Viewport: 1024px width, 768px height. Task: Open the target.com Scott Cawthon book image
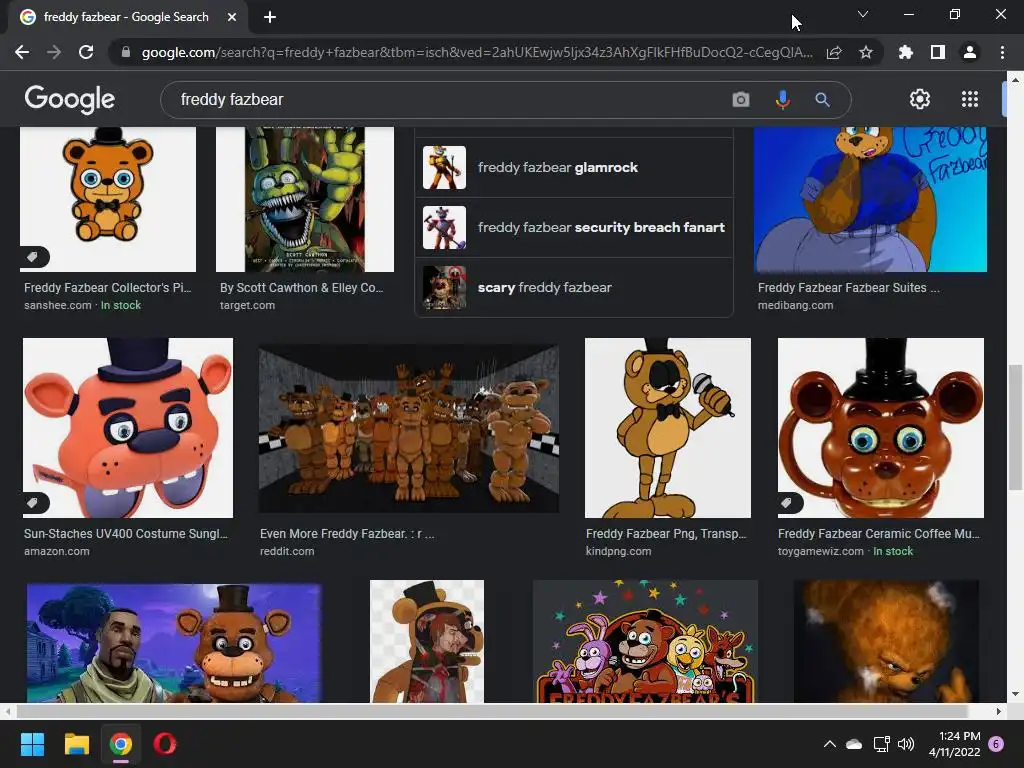(x=305, y=199)
